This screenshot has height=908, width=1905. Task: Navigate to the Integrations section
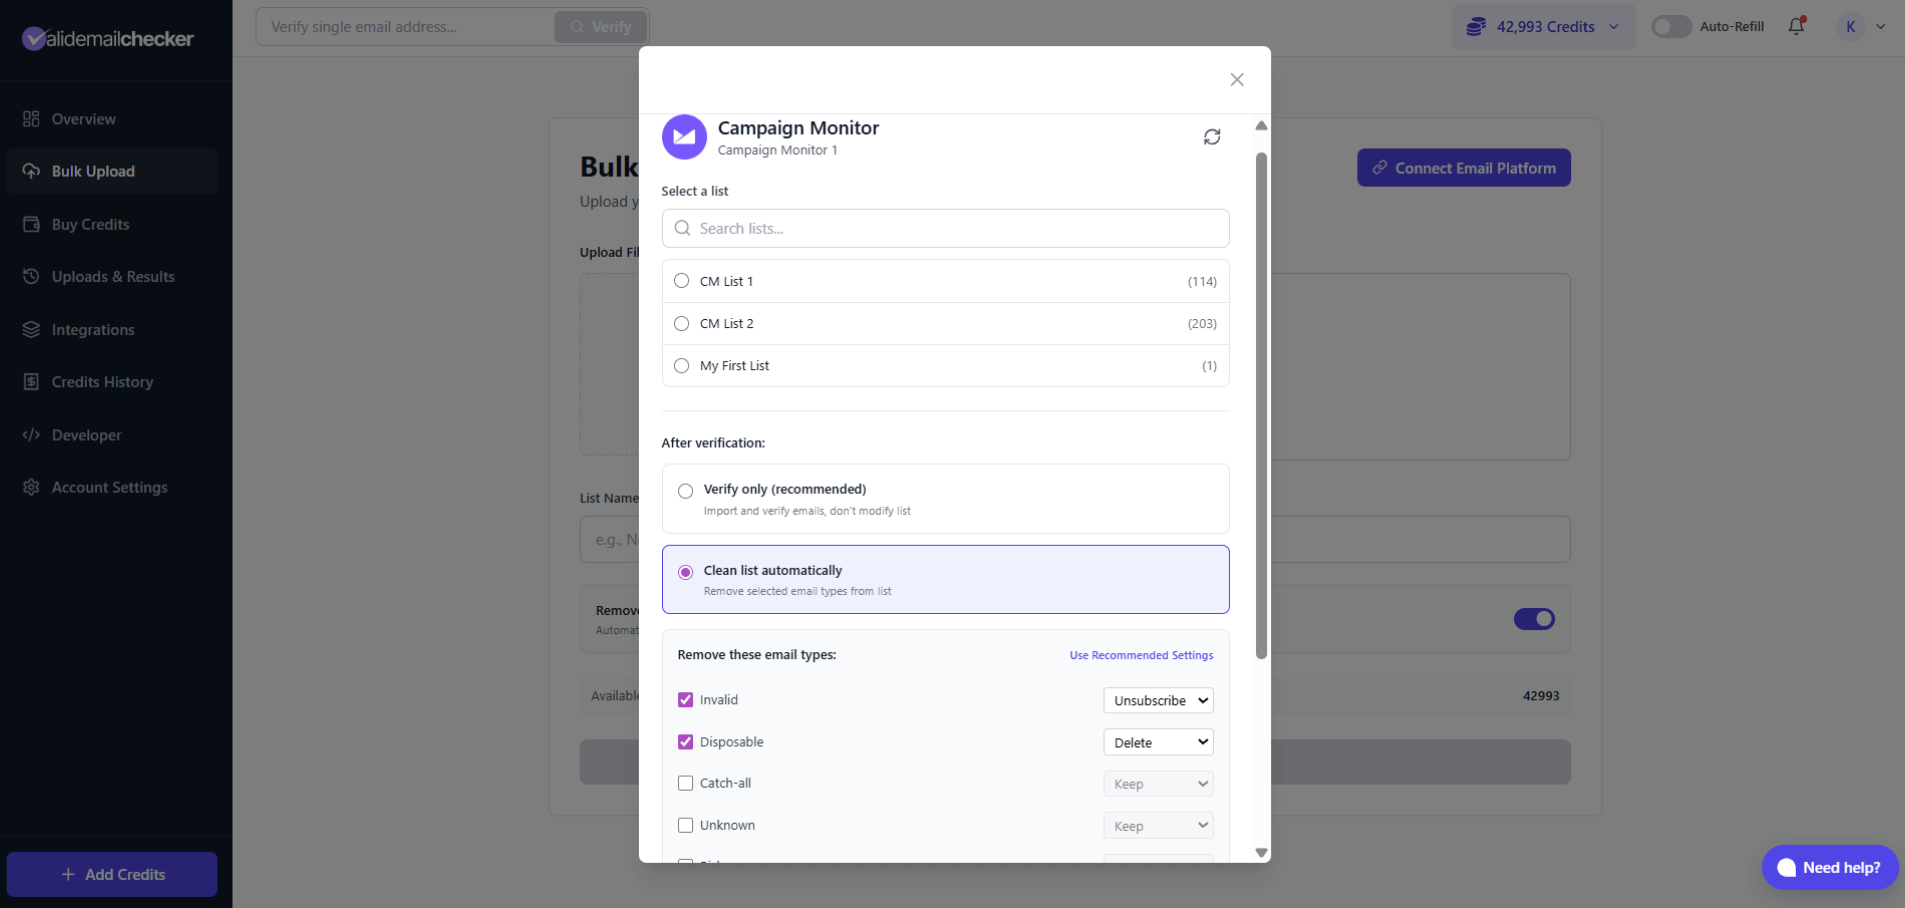point(92,330)
